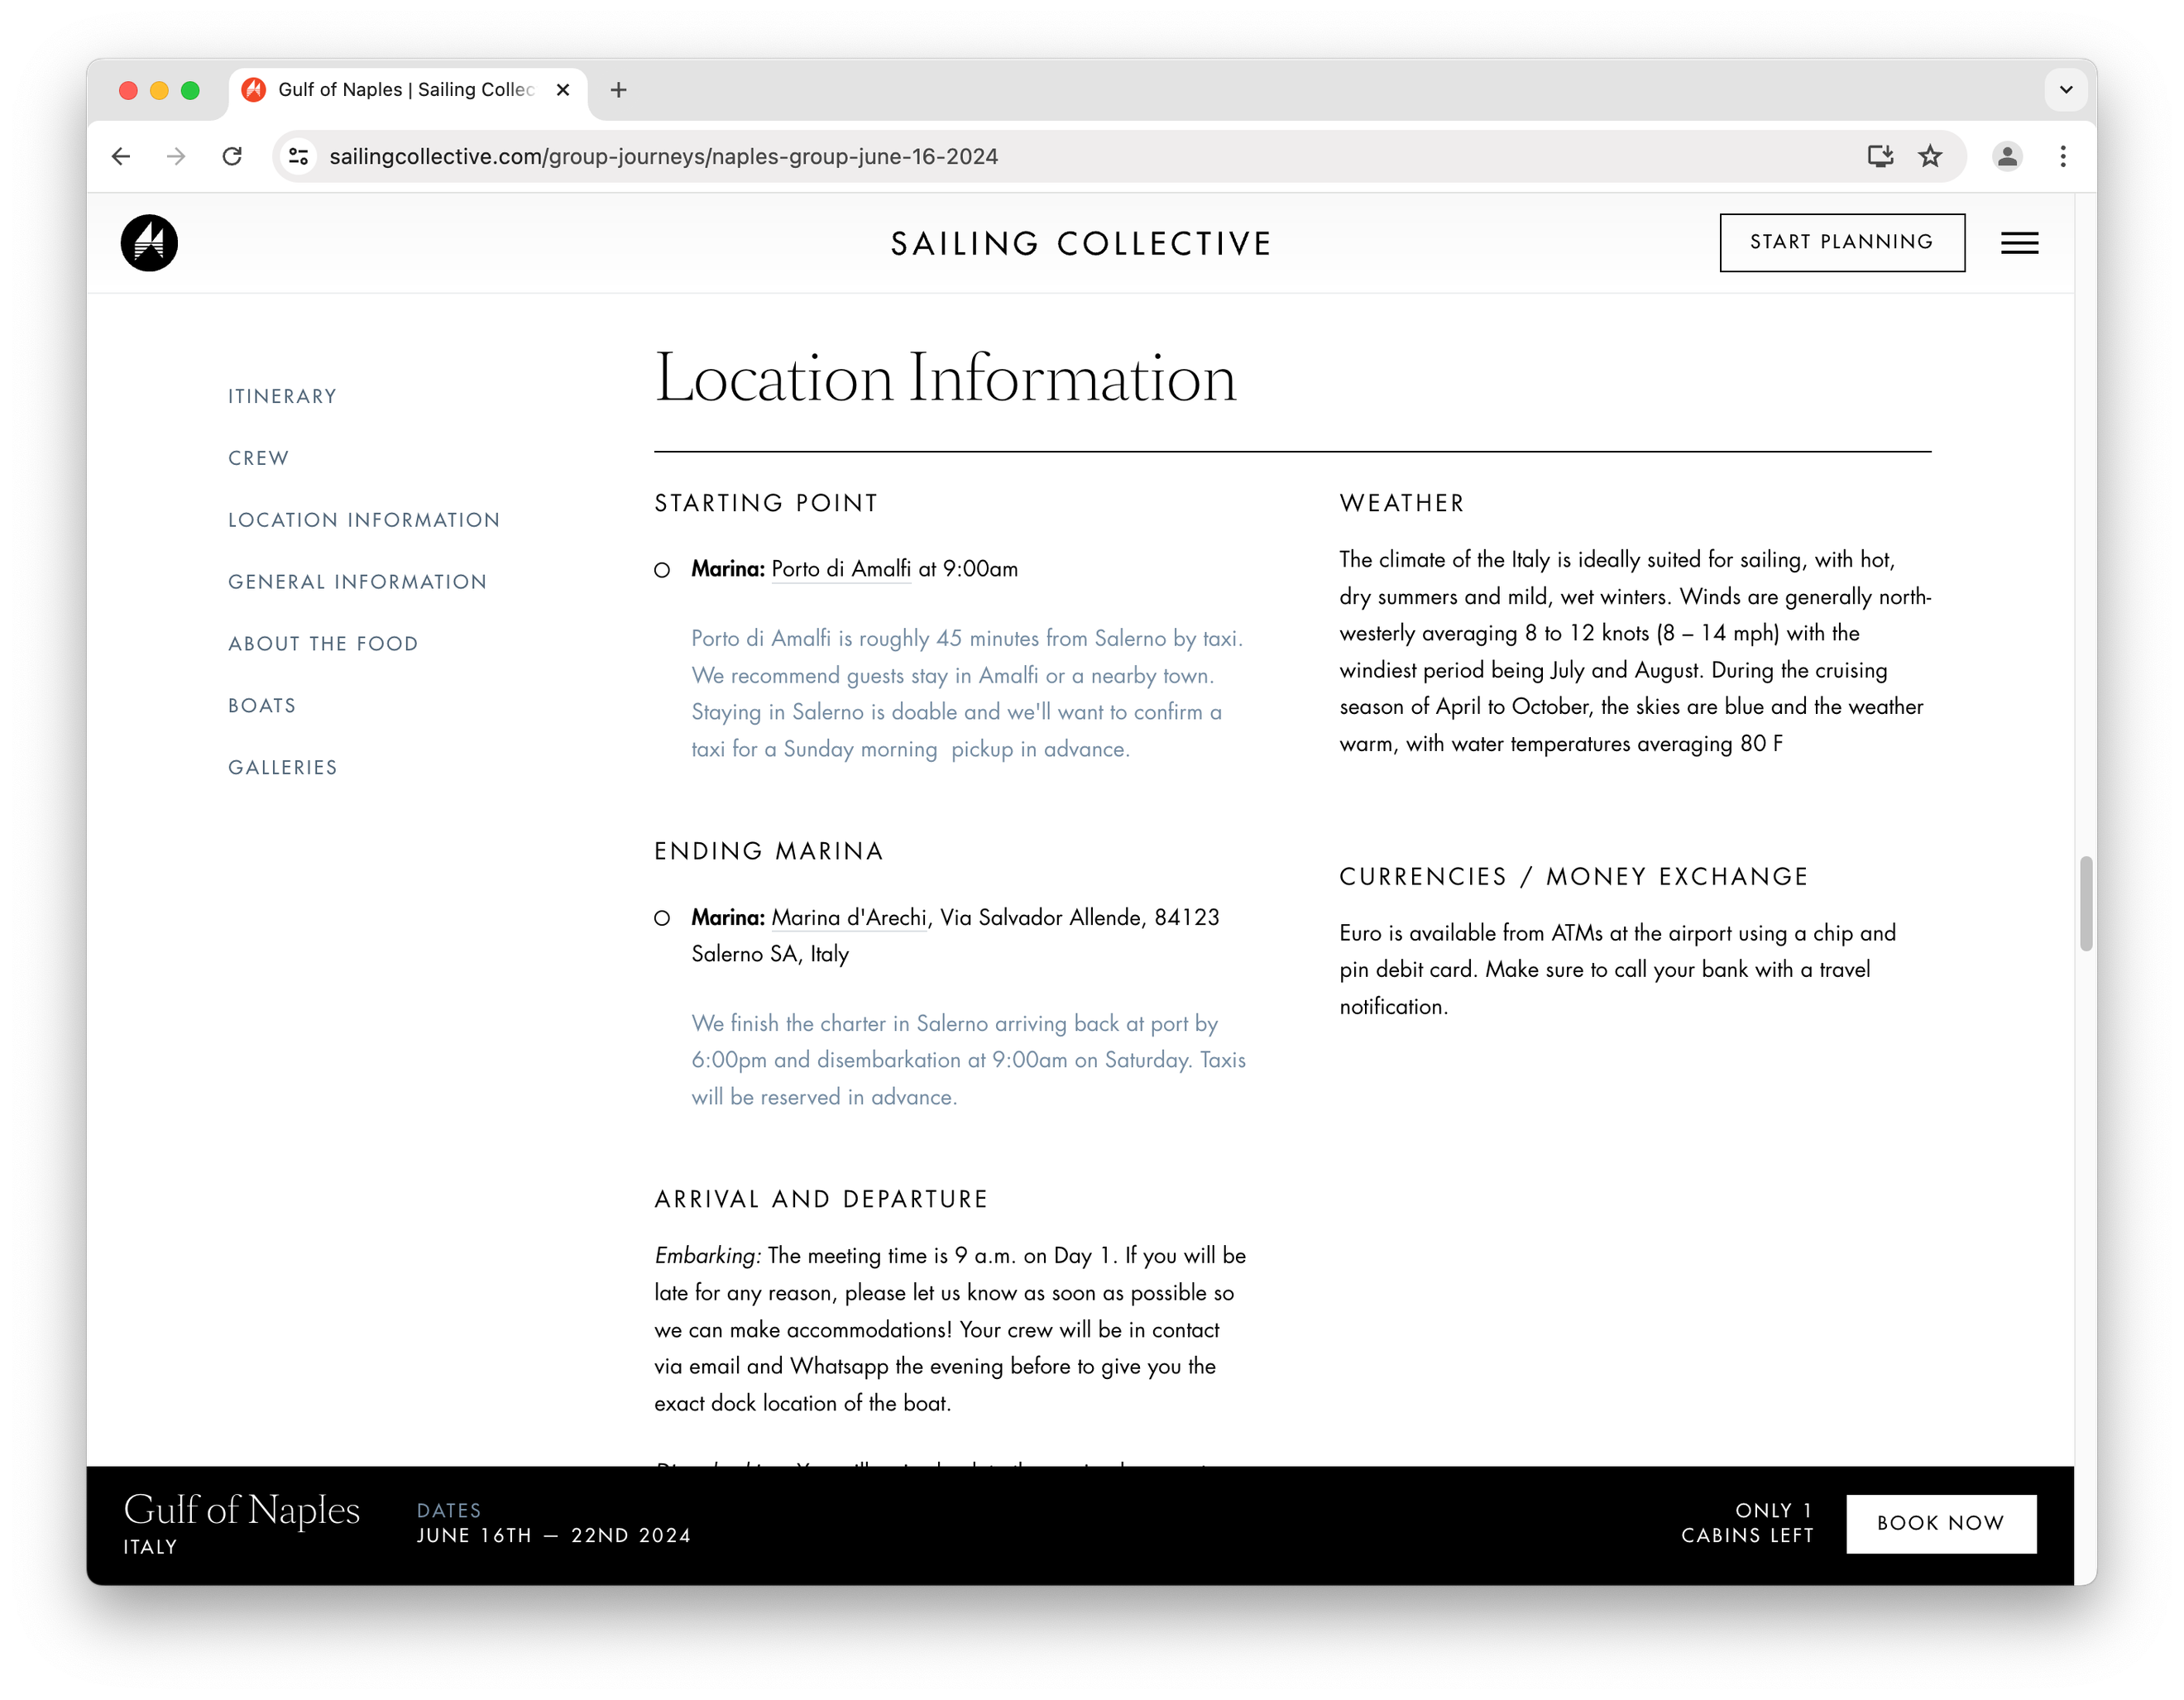
Task: View site information icon in address bar
Action: click(x=298, y=156)
